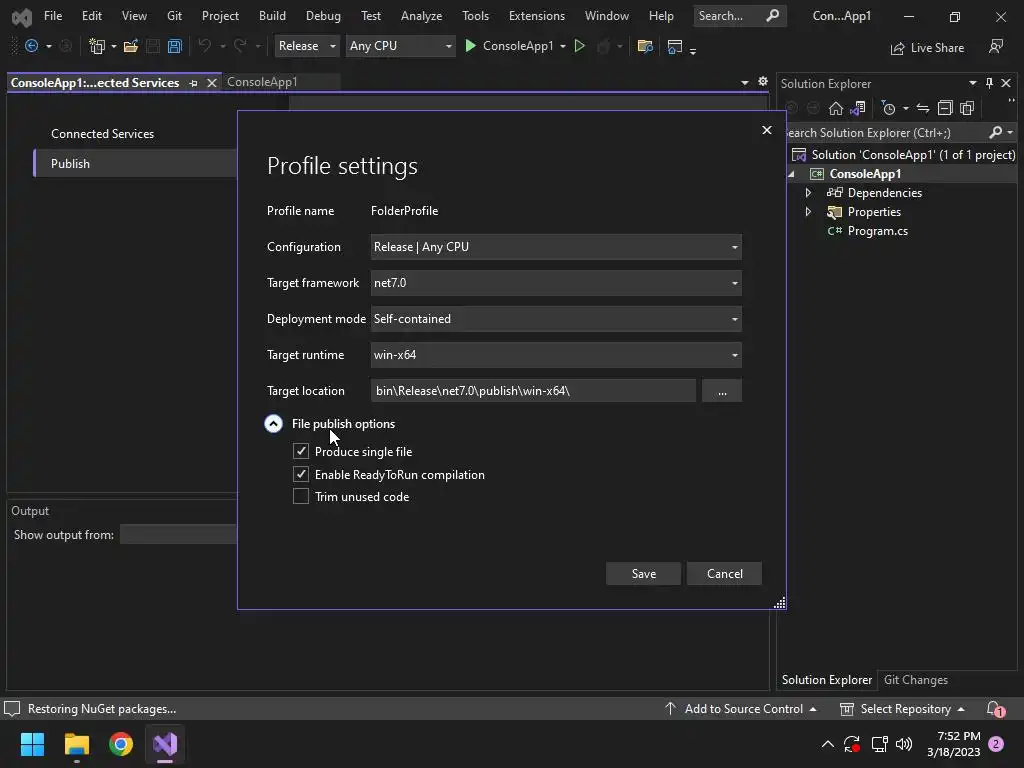Open the Any CPU platform dropdown
1024x768 pixels.
click(x=400, y=46)
